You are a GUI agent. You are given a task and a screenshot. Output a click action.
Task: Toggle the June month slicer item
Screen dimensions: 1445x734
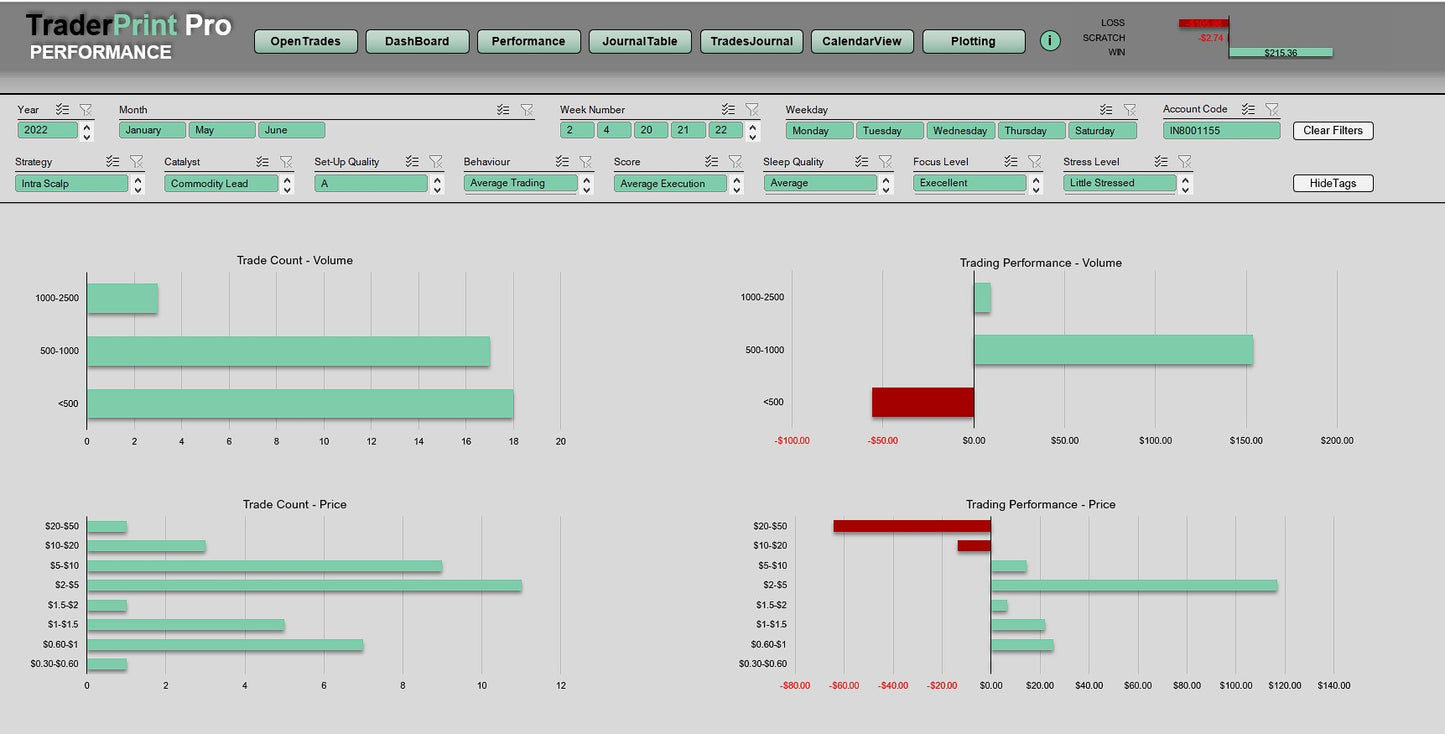click(292, 130)
